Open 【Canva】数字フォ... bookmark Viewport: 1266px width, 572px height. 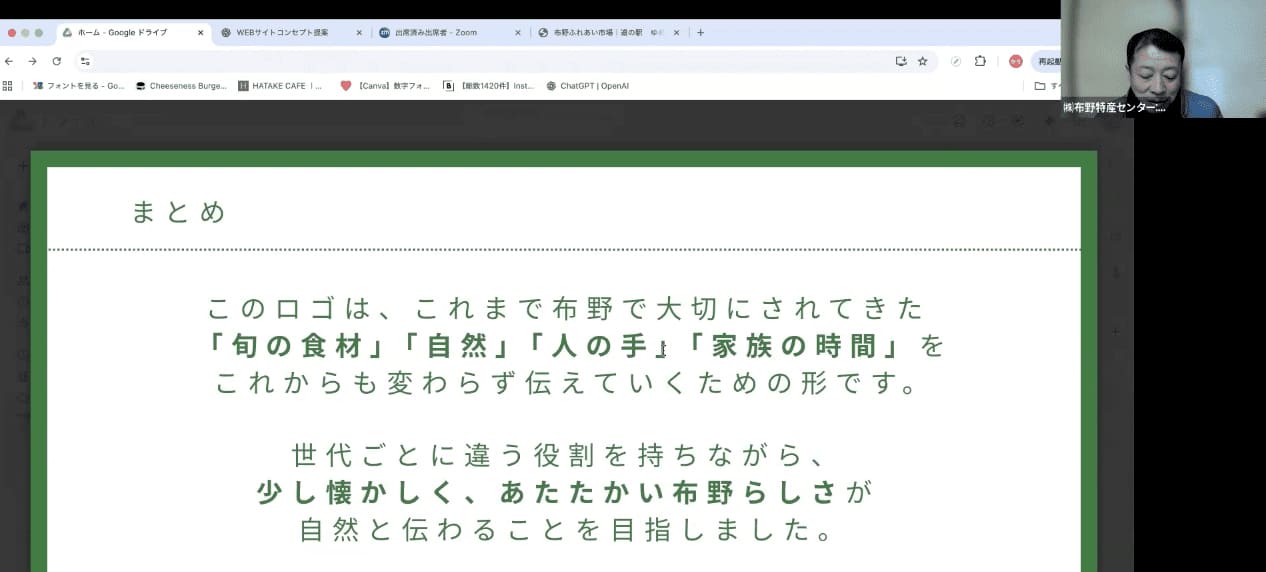click(x=385, y=86)
